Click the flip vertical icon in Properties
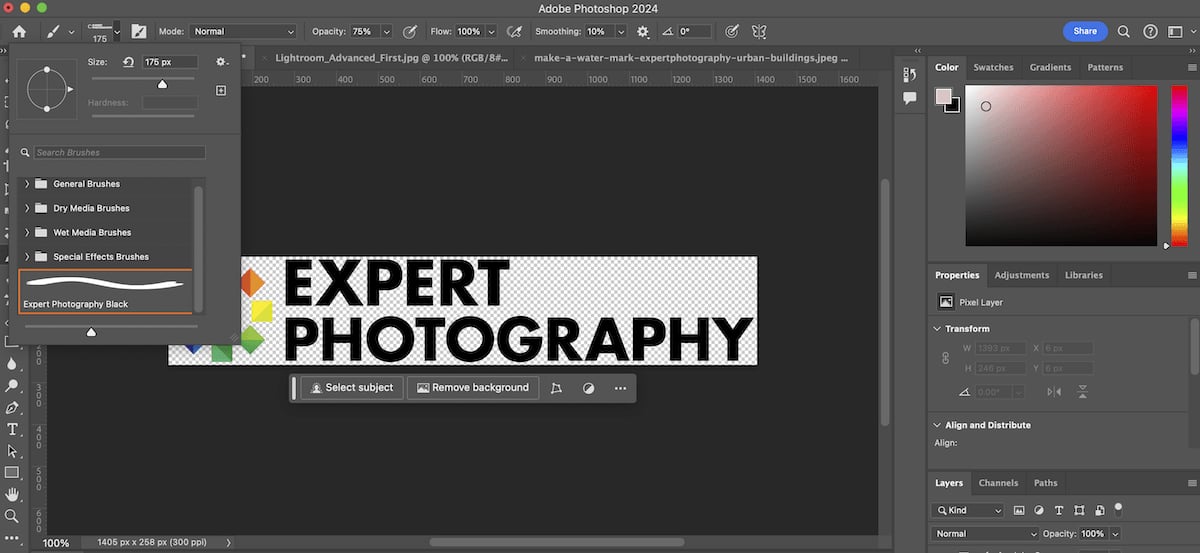 tap(1082, 392)
